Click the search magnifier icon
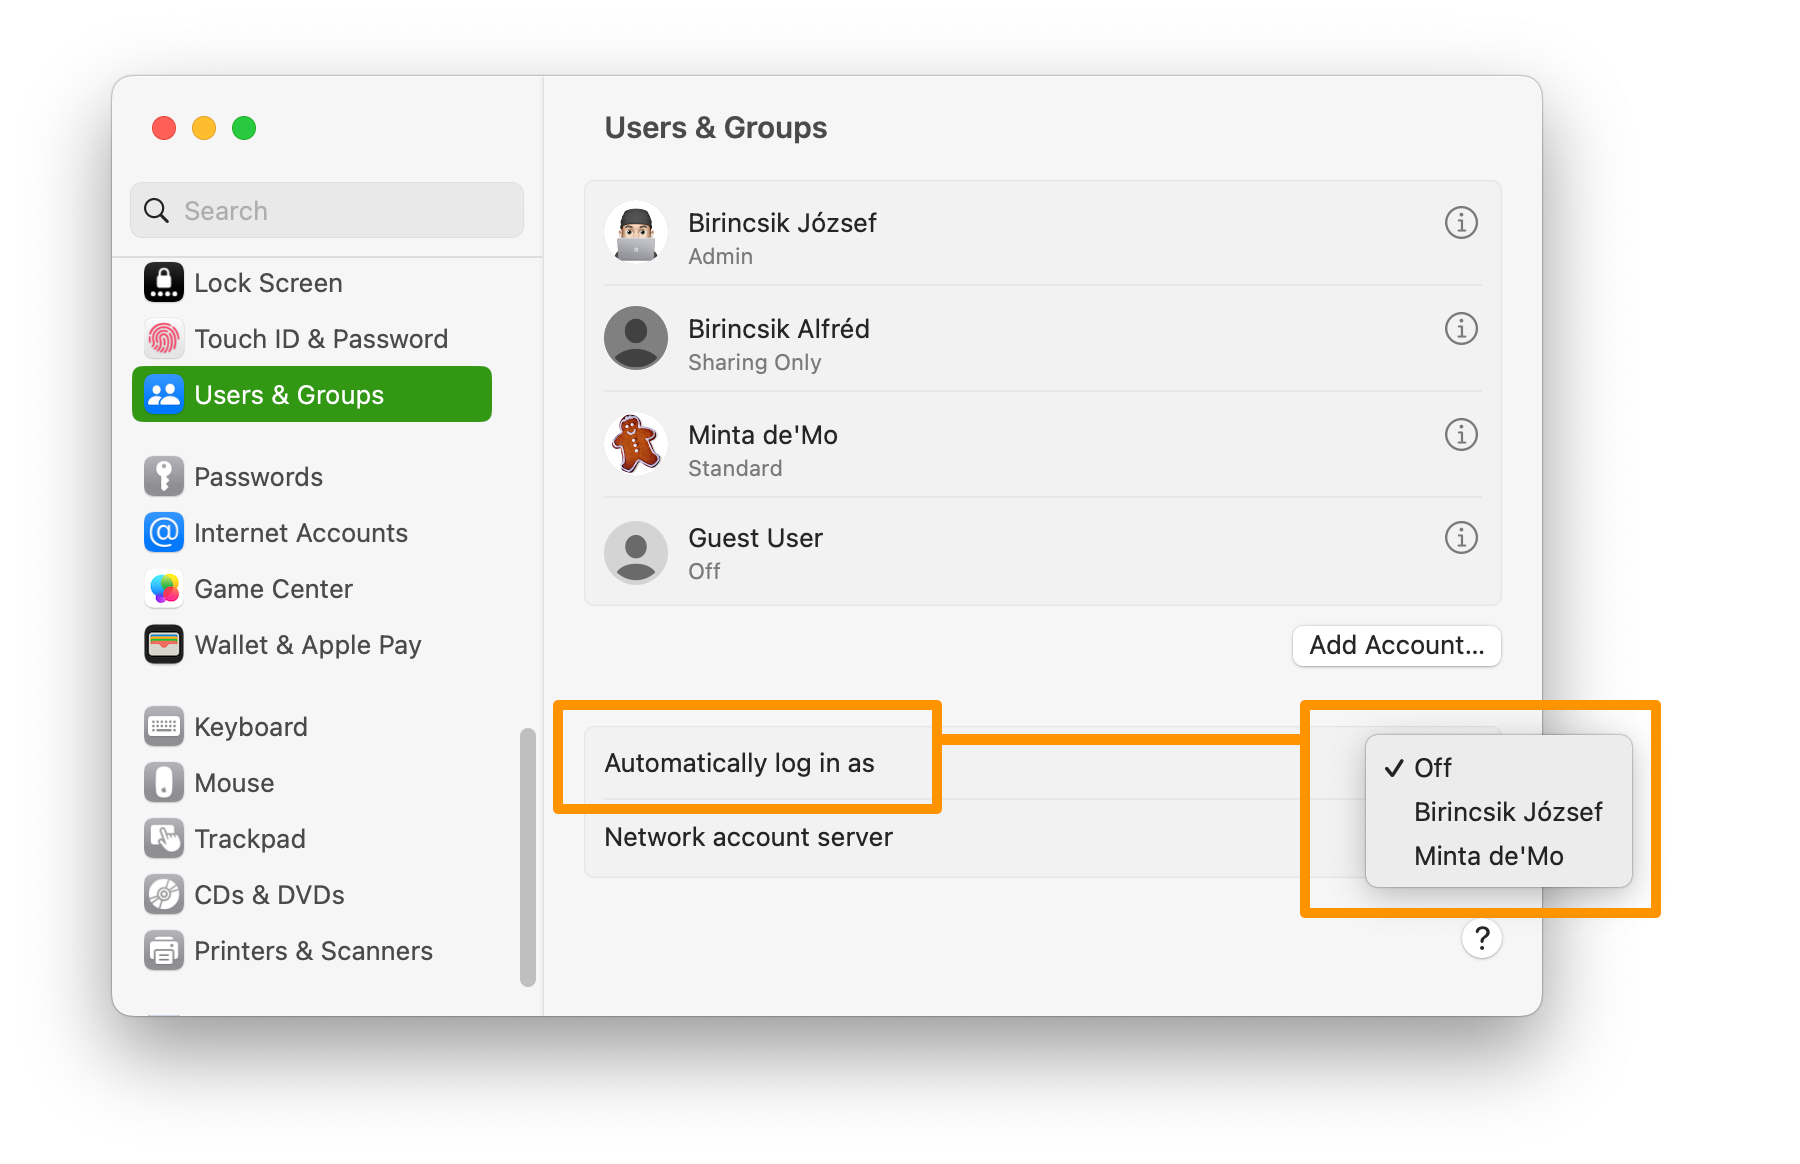 156,210
